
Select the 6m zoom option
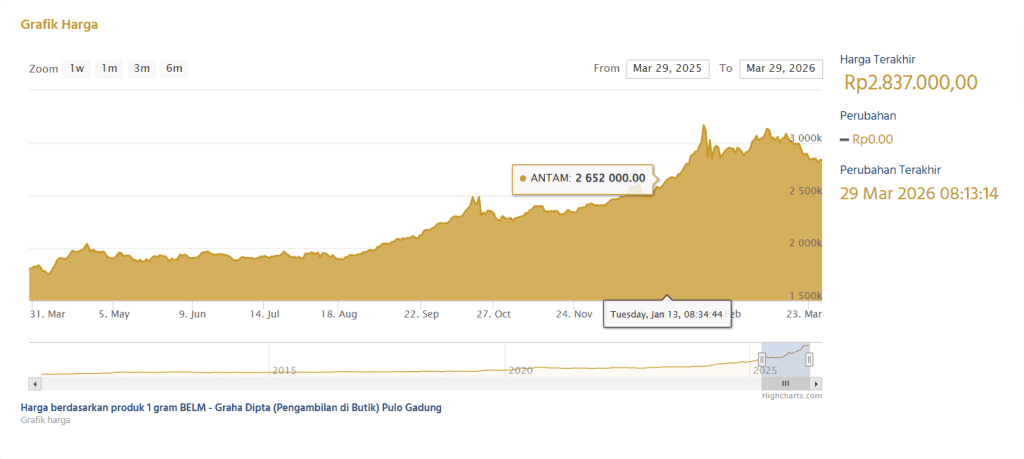(174, 69)
